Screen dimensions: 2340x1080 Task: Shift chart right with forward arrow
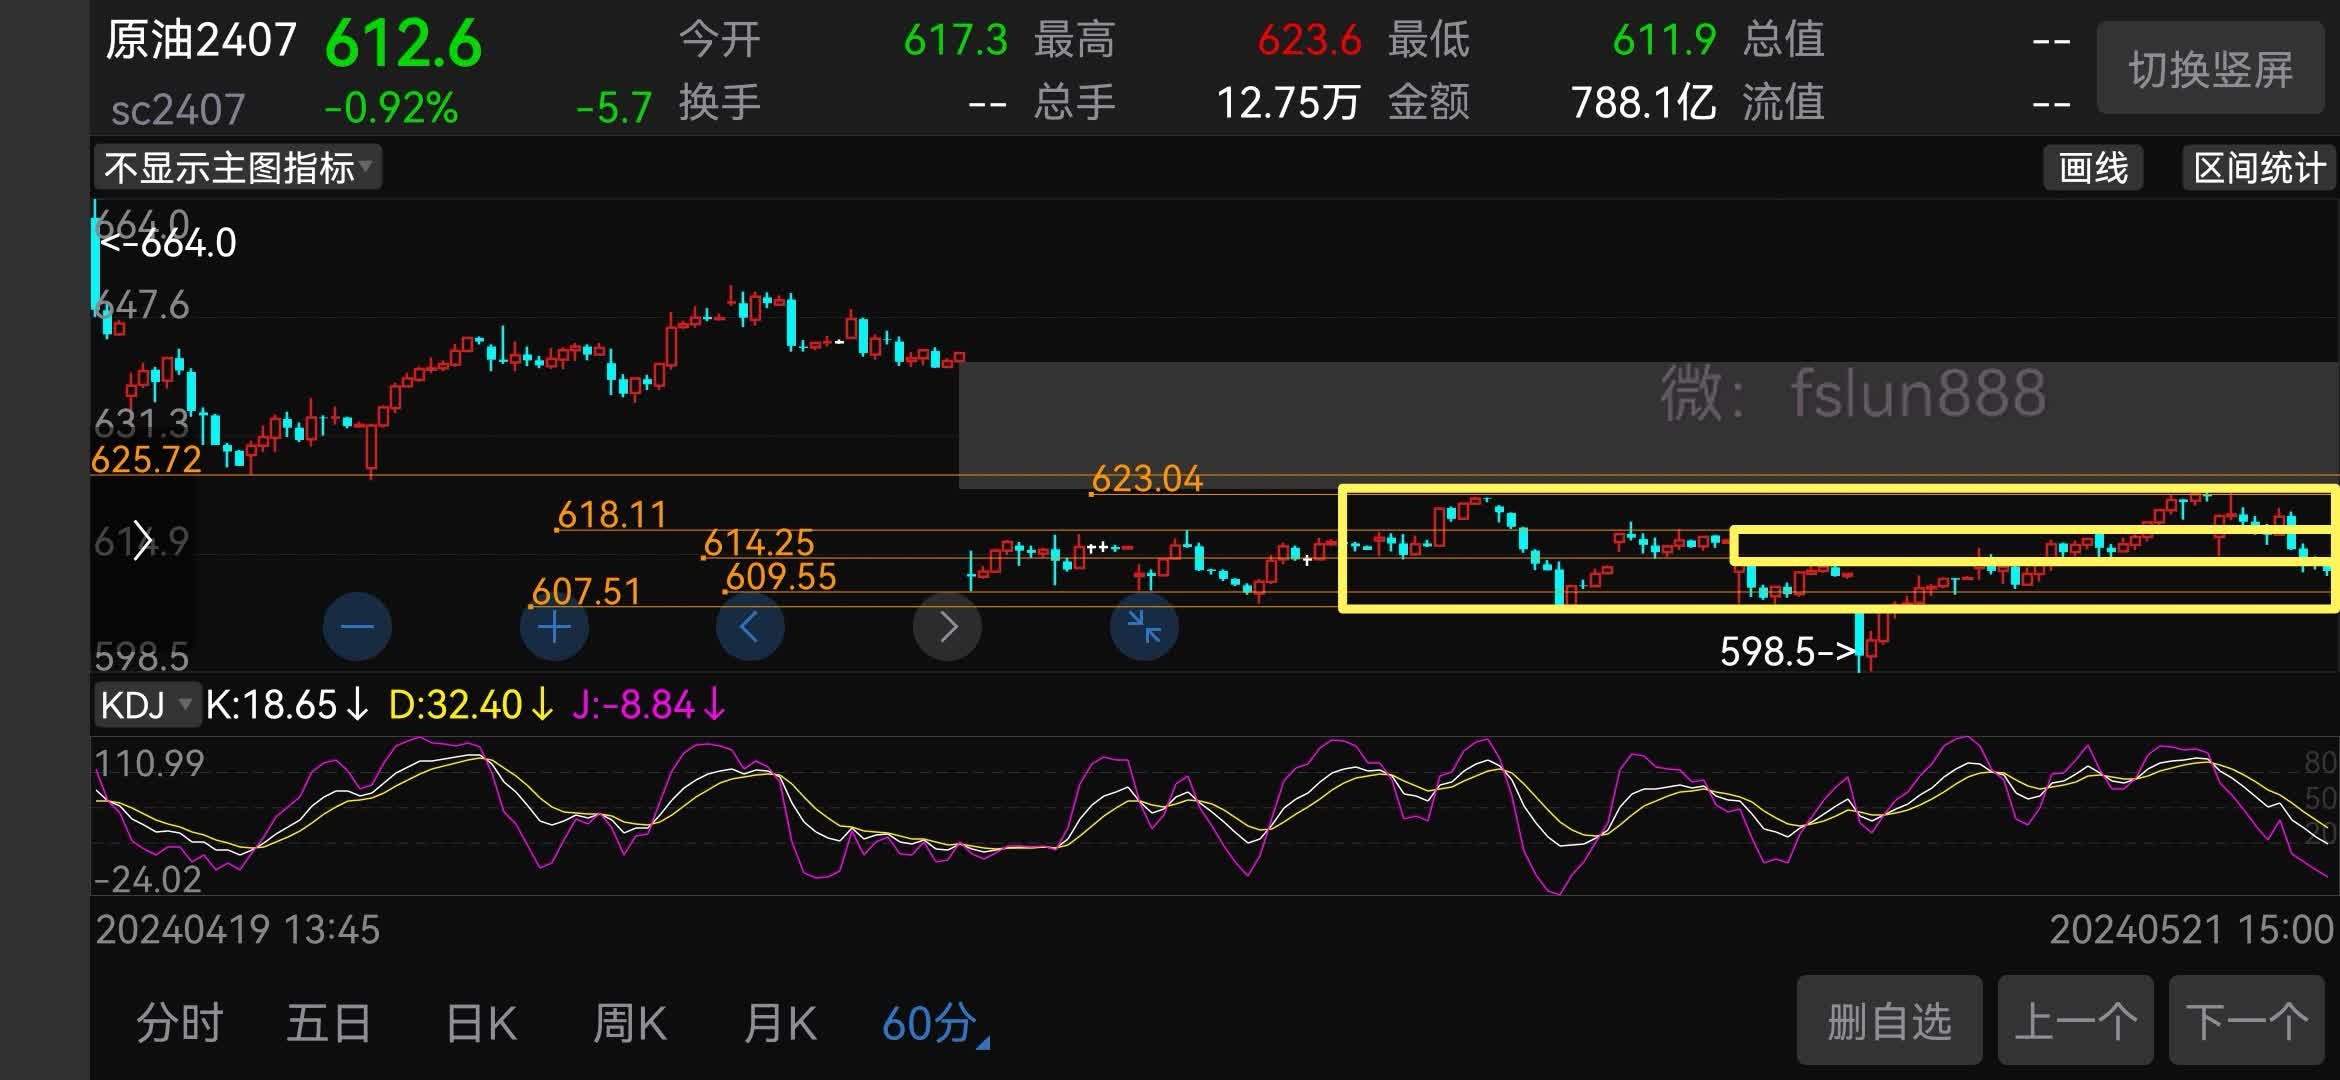(947, 627)
